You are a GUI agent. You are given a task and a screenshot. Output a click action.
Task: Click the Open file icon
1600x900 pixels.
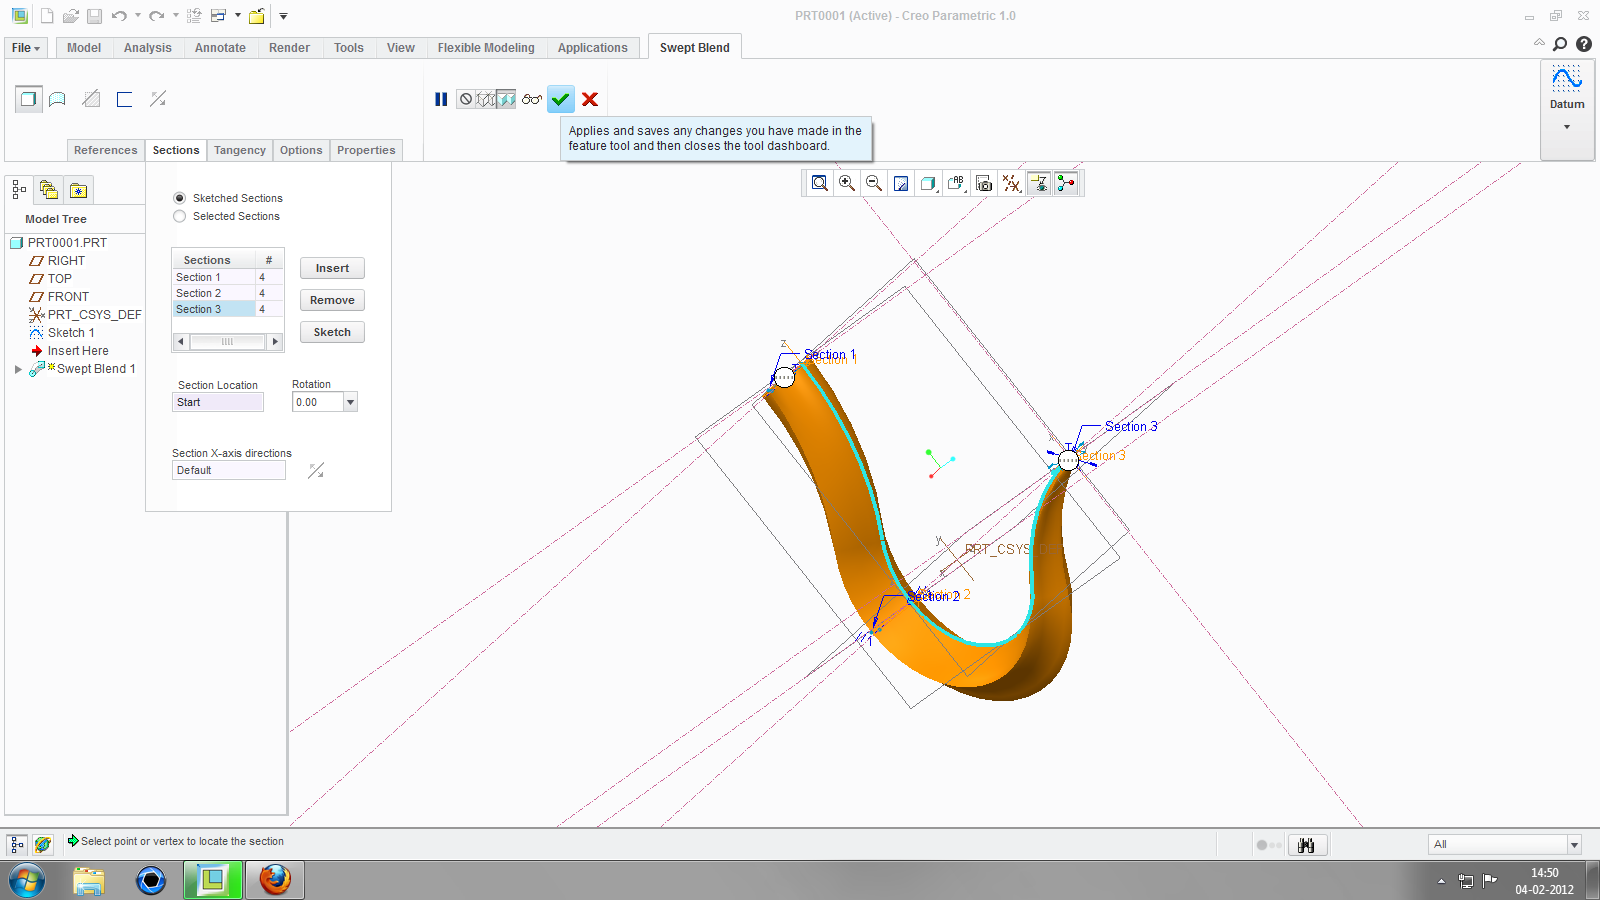coord(71,16)
